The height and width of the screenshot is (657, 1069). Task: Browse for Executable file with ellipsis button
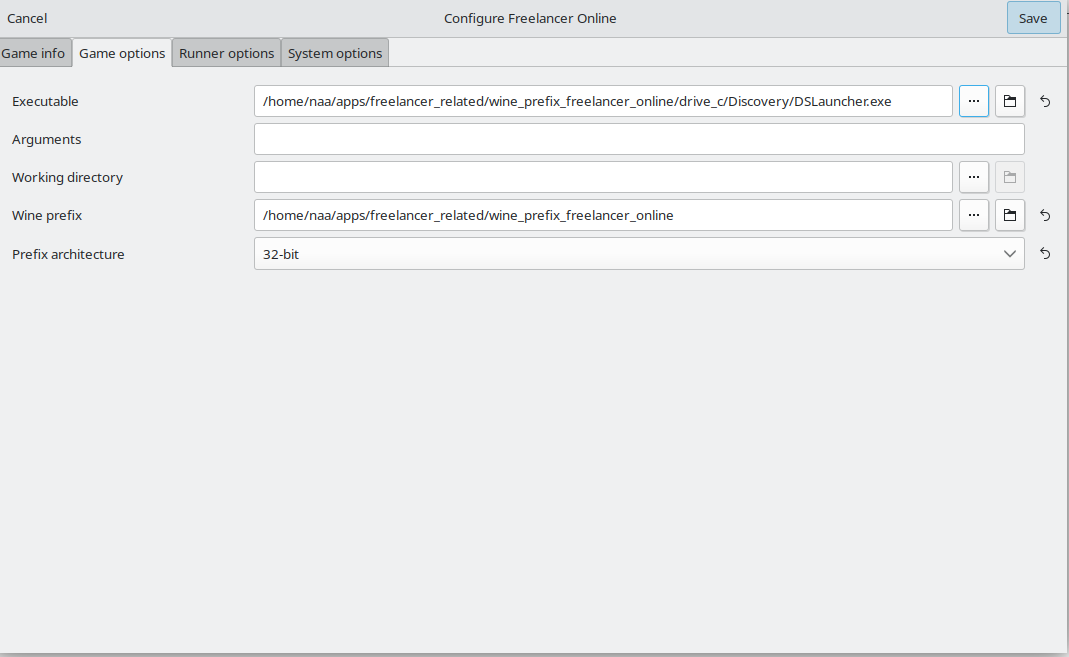tap(974, 101)
